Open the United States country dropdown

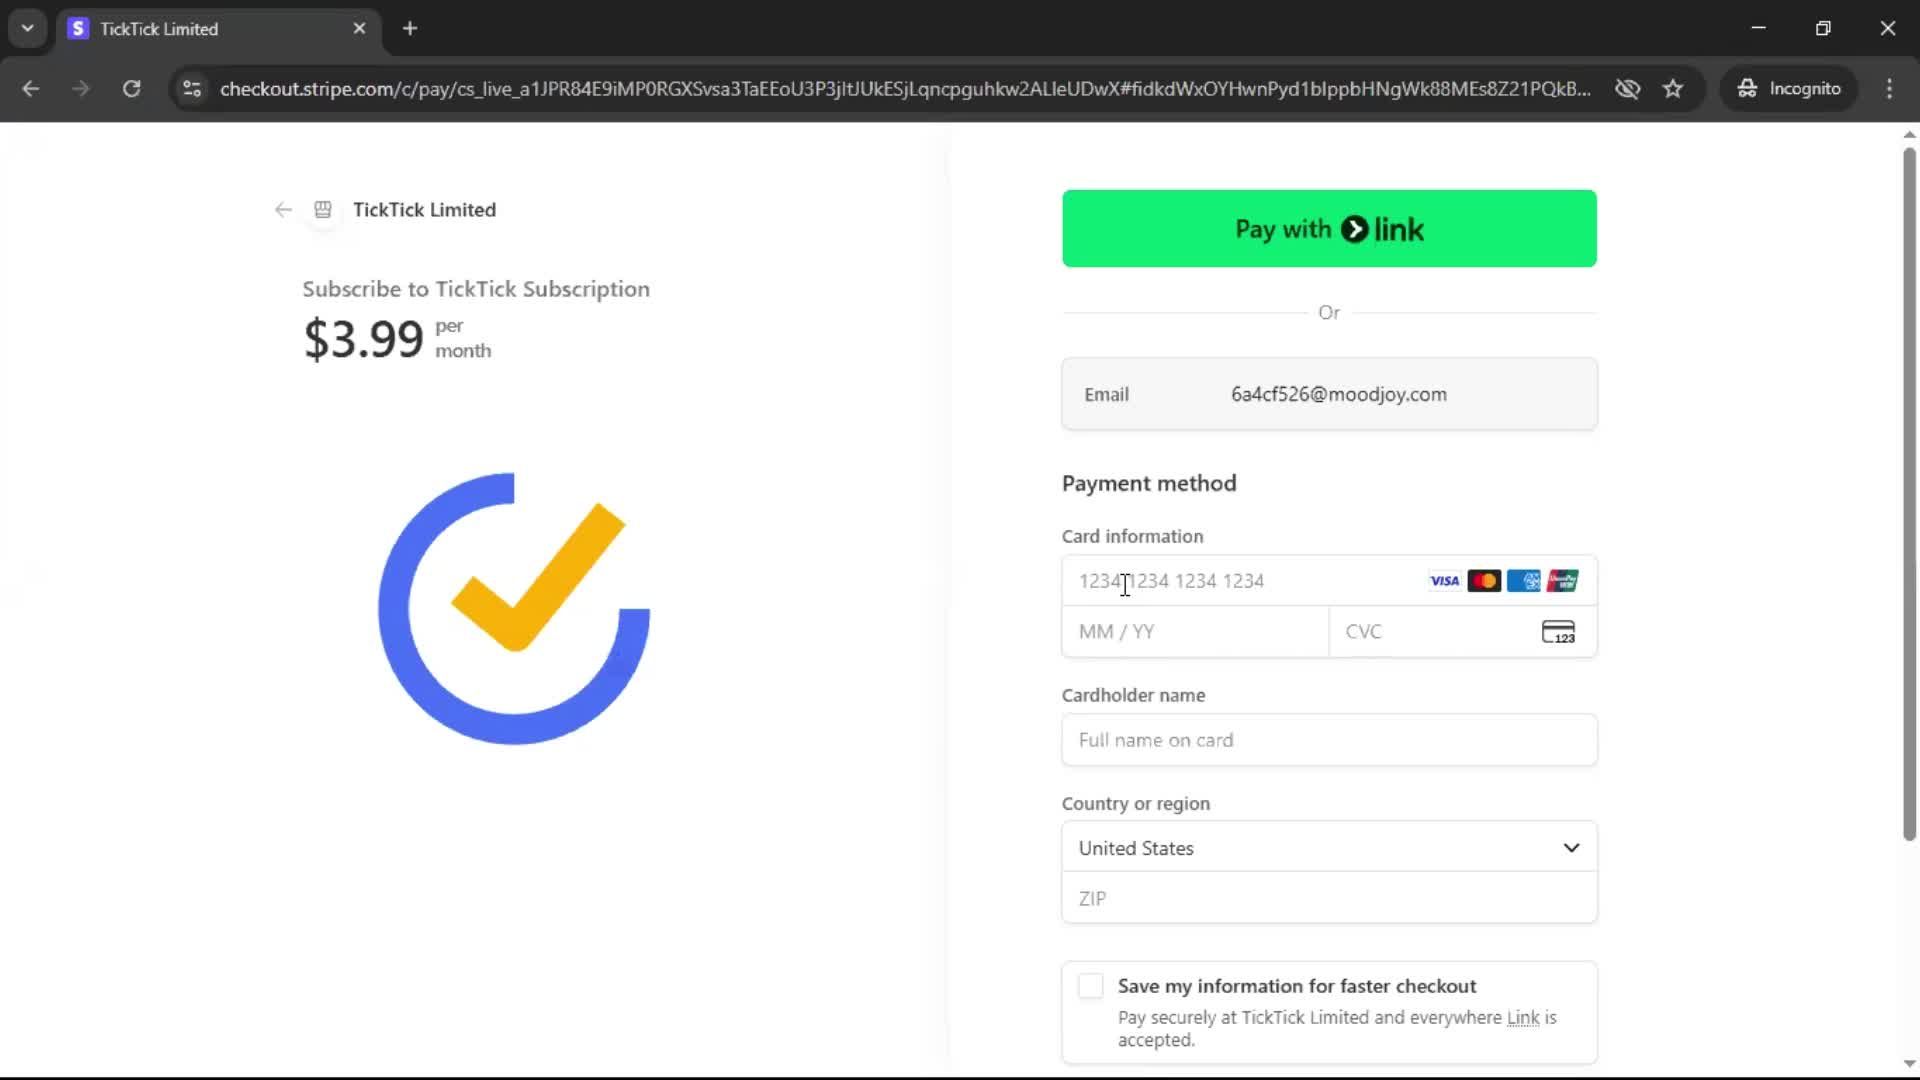1329,848
